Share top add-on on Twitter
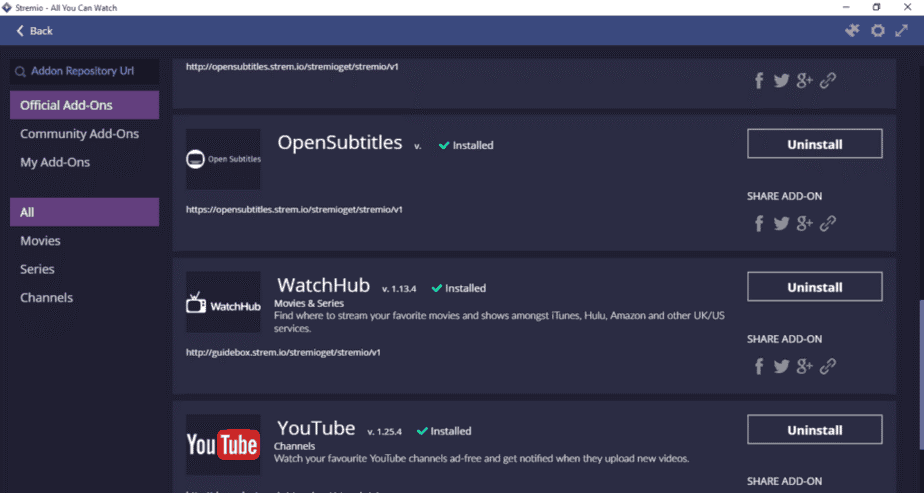924x493 pixels. click(781, 81)
